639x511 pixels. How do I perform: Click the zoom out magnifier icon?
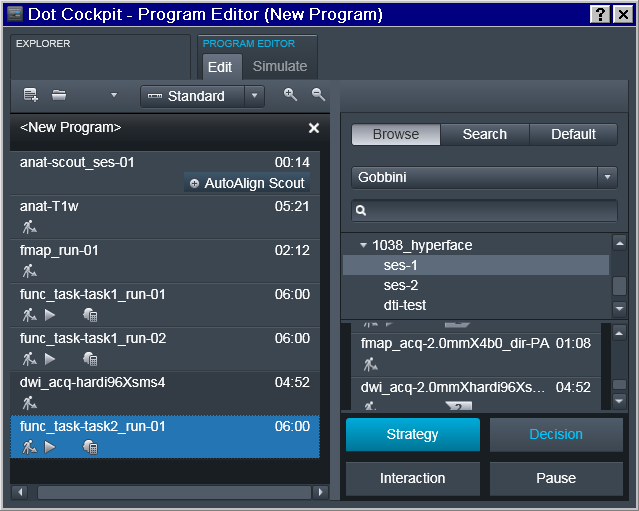click(318, 95)
